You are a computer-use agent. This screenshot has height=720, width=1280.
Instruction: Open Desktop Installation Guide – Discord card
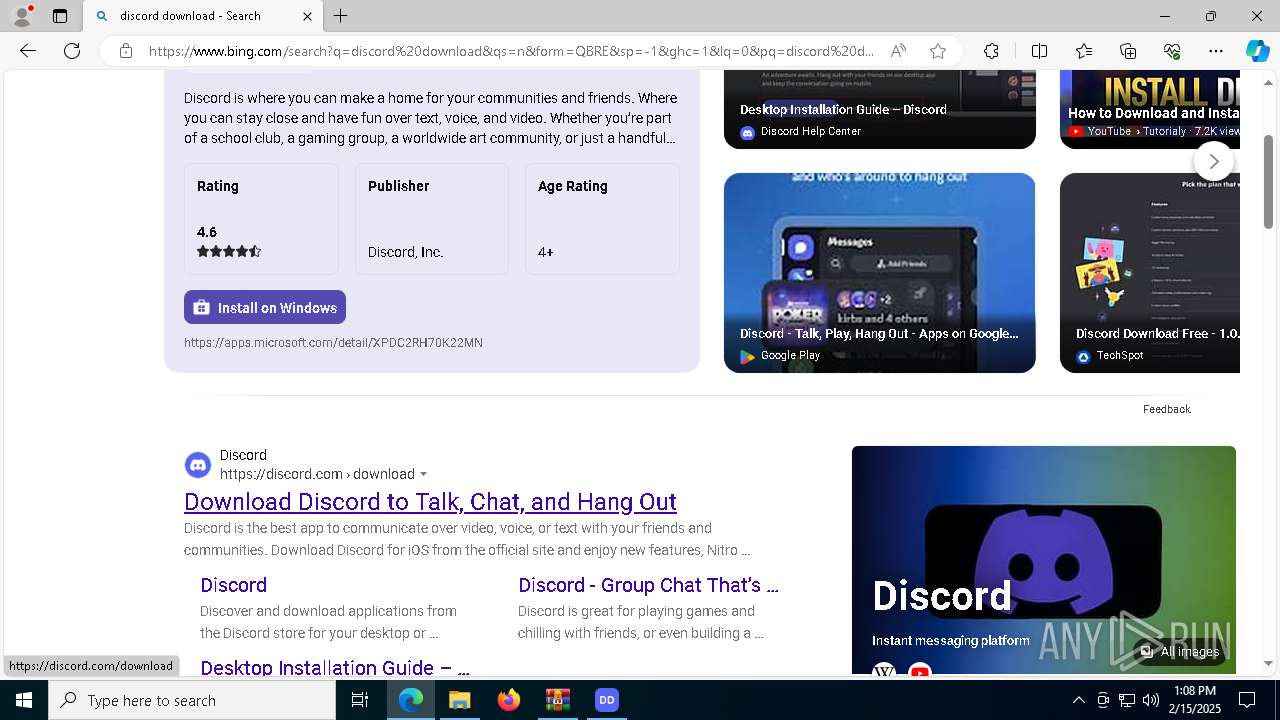click(x=880, y=109)
